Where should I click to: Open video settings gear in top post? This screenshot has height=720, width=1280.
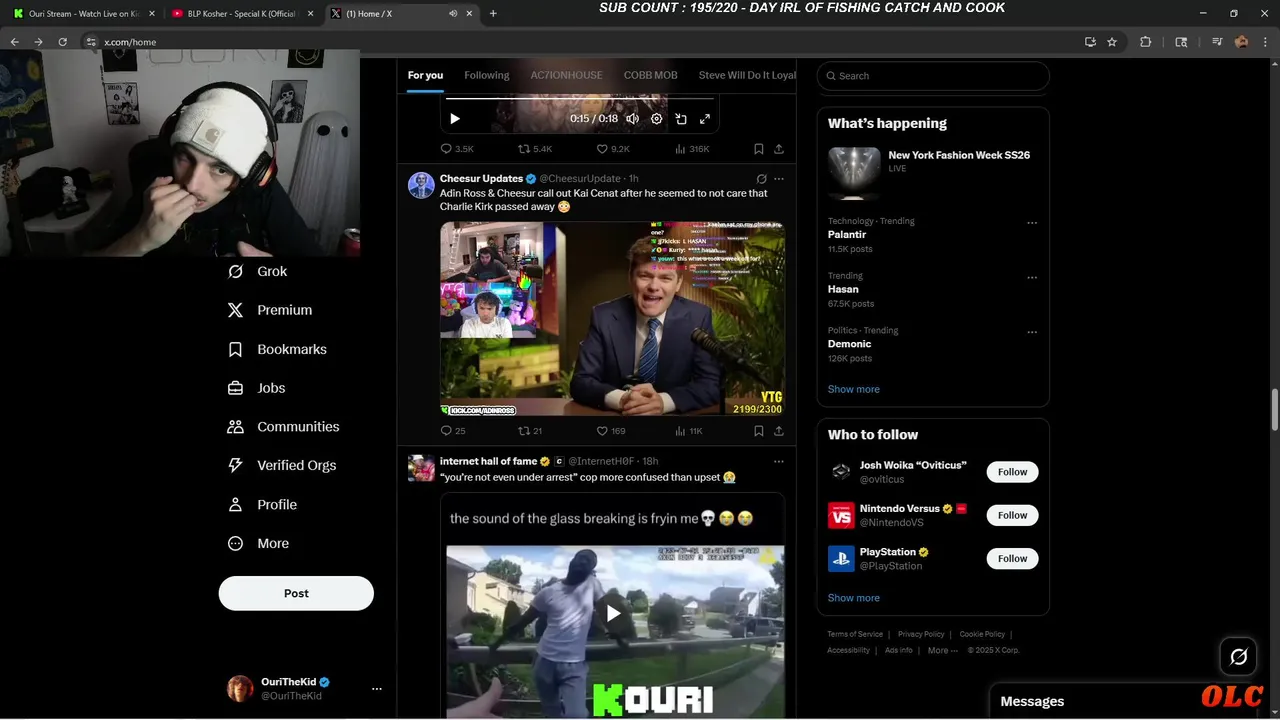coord(656,119)
